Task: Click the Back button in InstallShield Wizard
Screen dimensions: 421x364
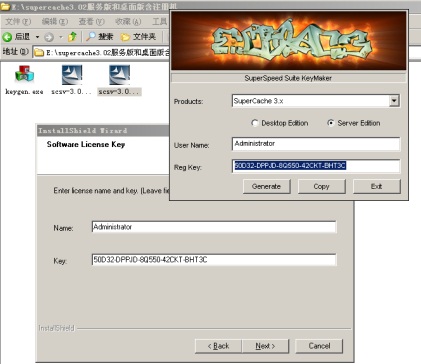Action: point(218,346)
